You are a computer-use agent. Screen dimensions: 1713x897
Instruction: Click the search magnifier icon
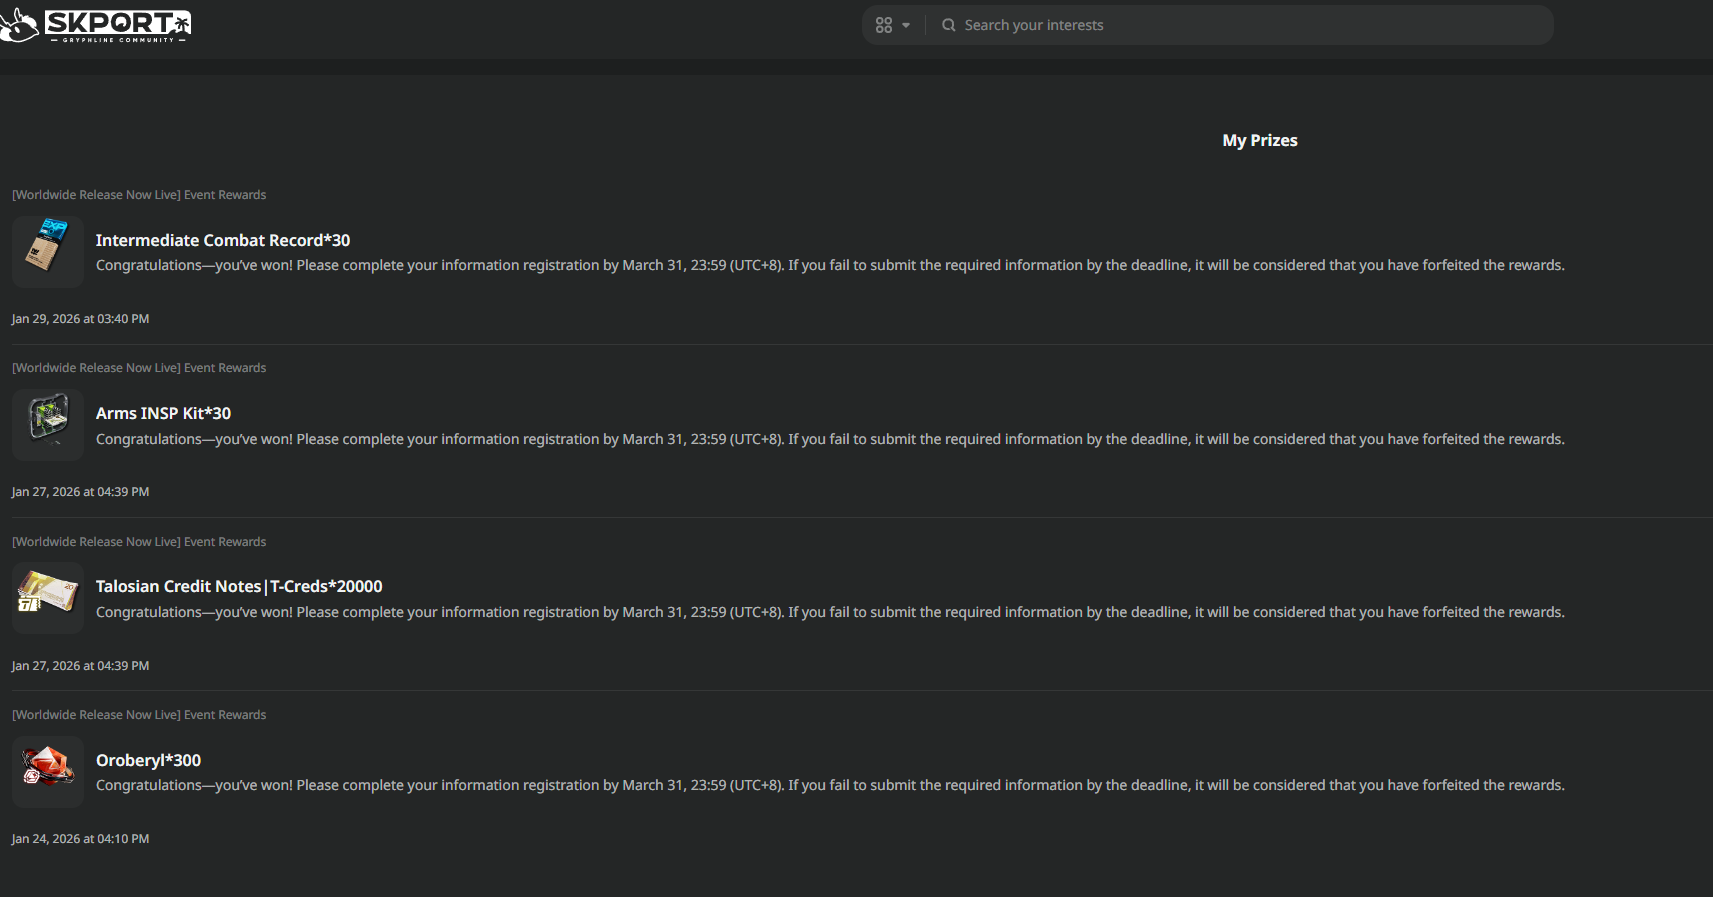[948, 25]
